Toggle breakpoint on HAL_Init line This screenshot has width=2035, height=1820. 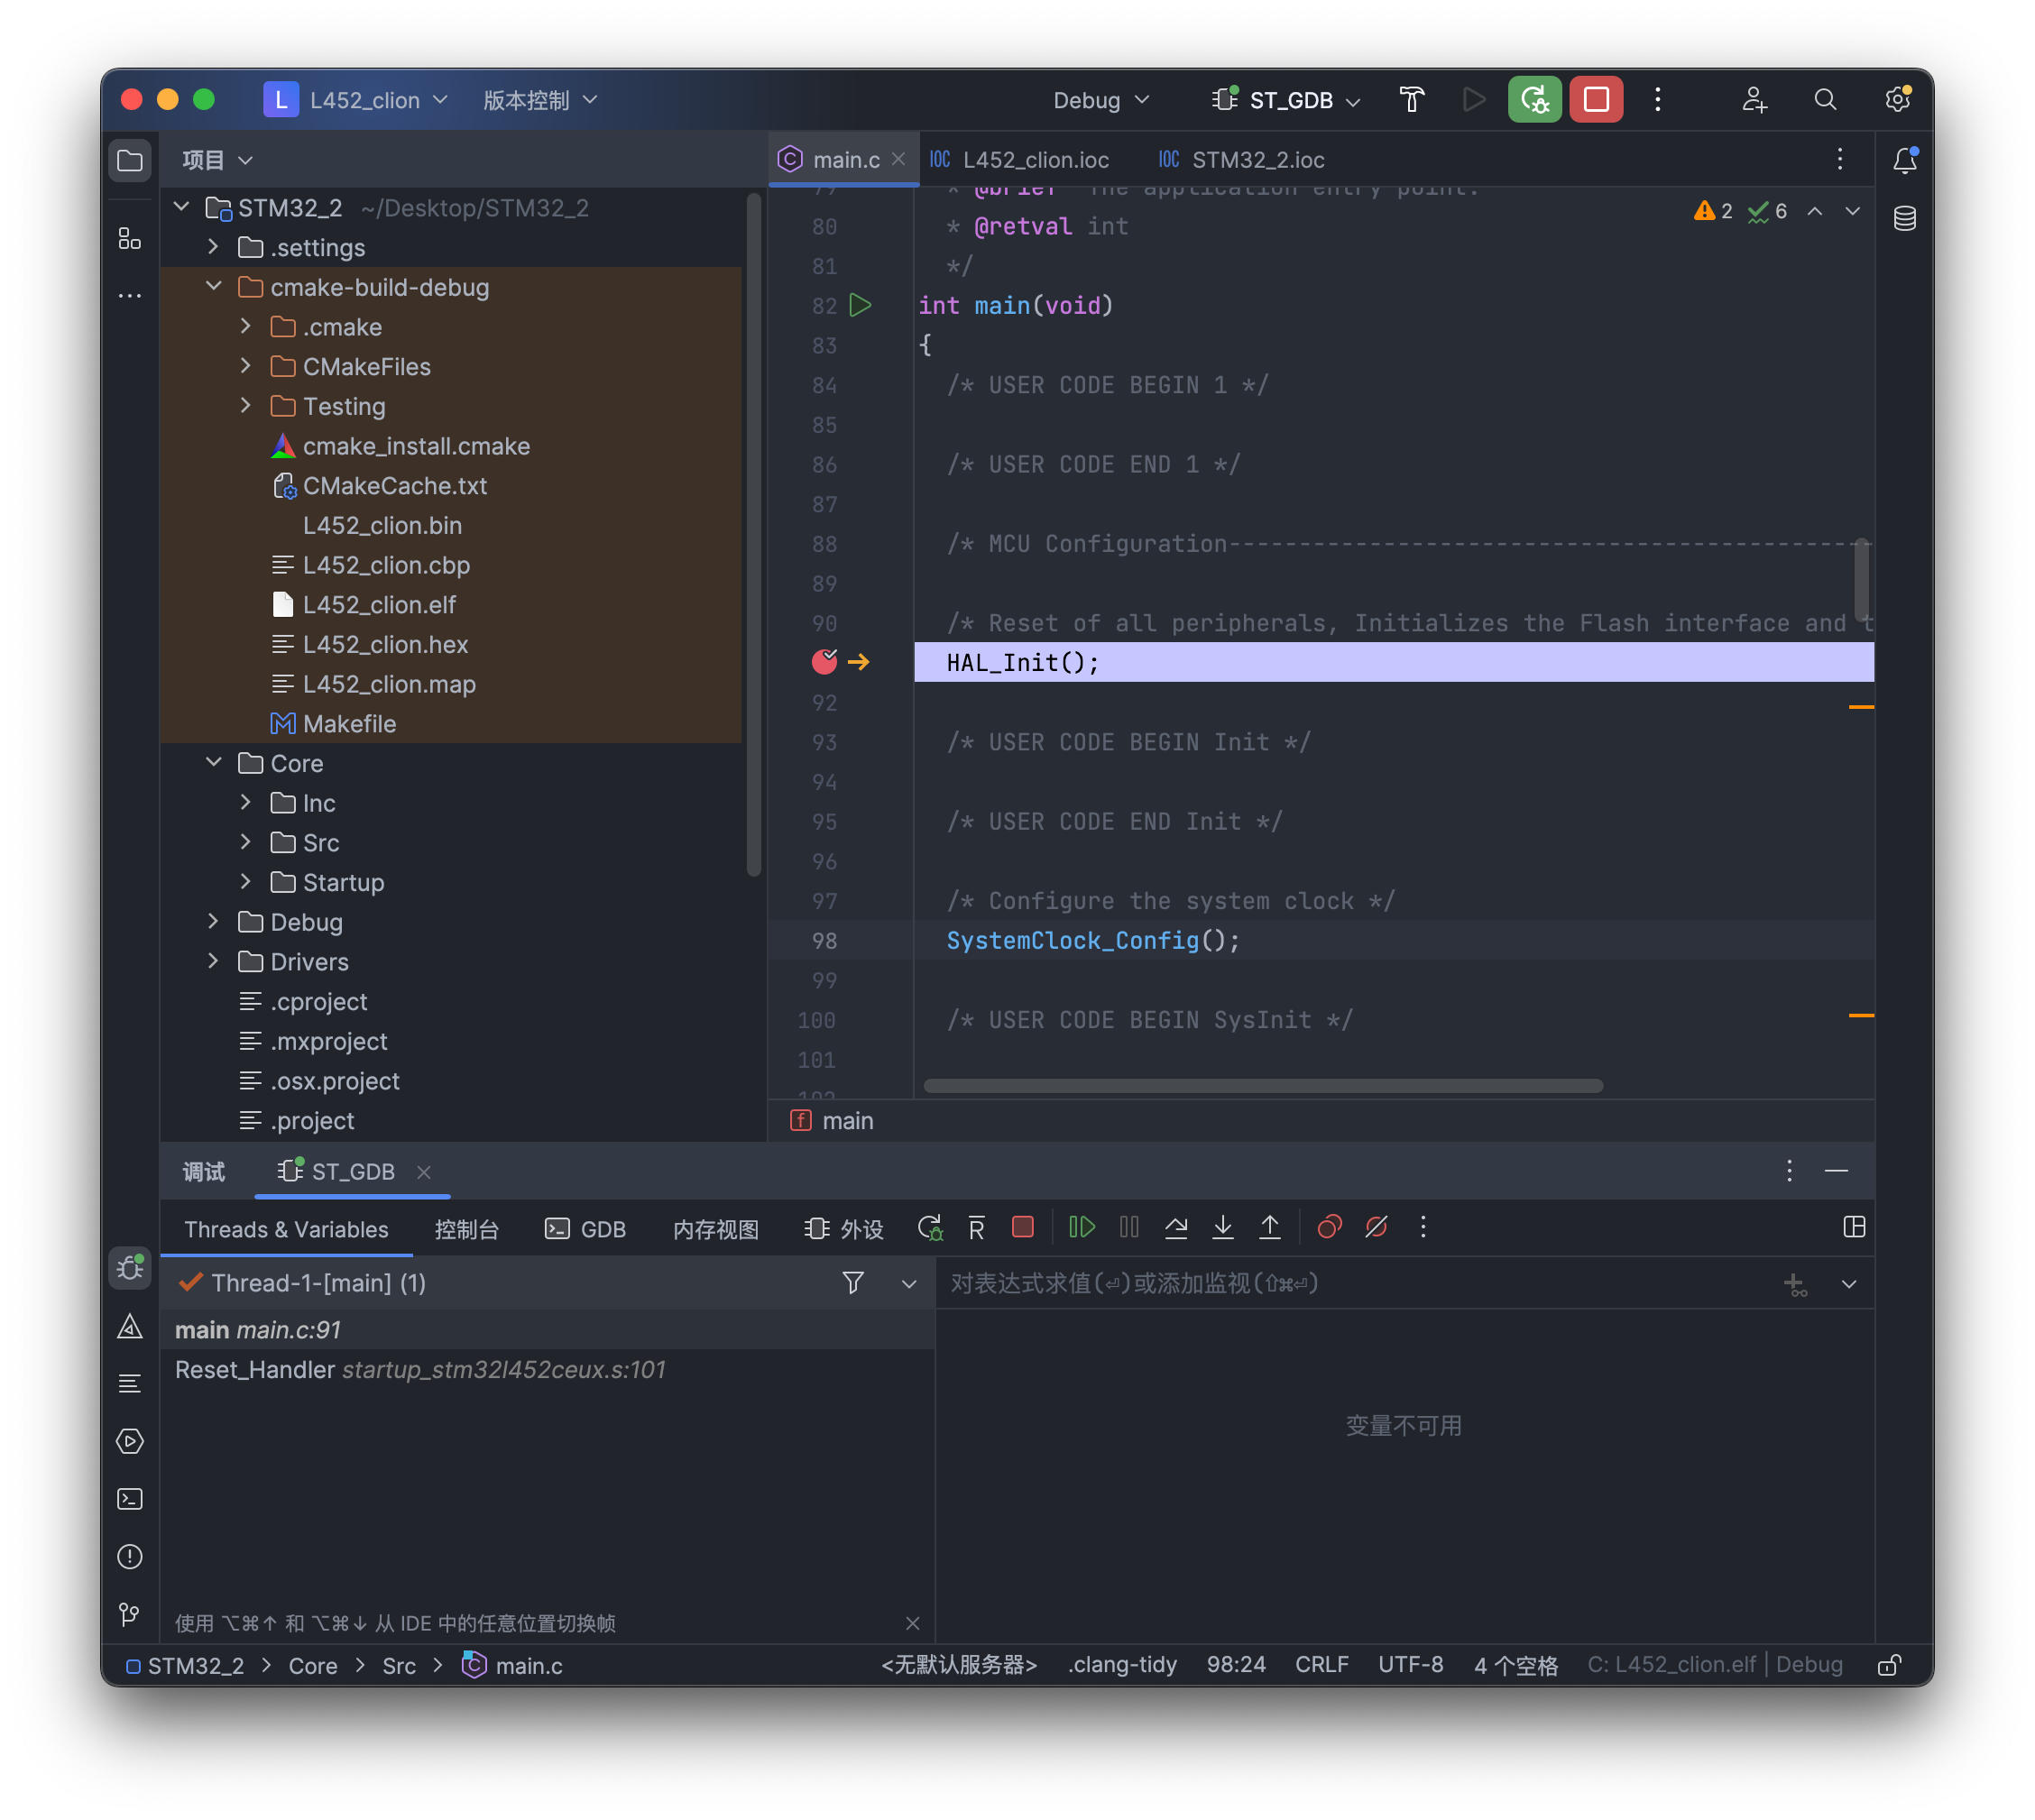click(824, 661)
